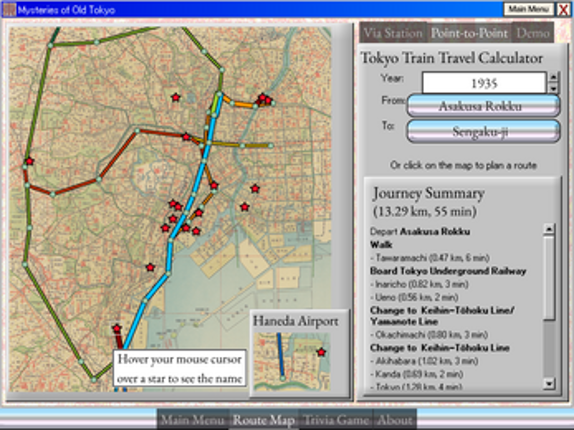This screenshot has width=574, height=430.
Task: Click 'Akihabara (1.02 km, 3 min)' entry
Action: coord(424,361)
